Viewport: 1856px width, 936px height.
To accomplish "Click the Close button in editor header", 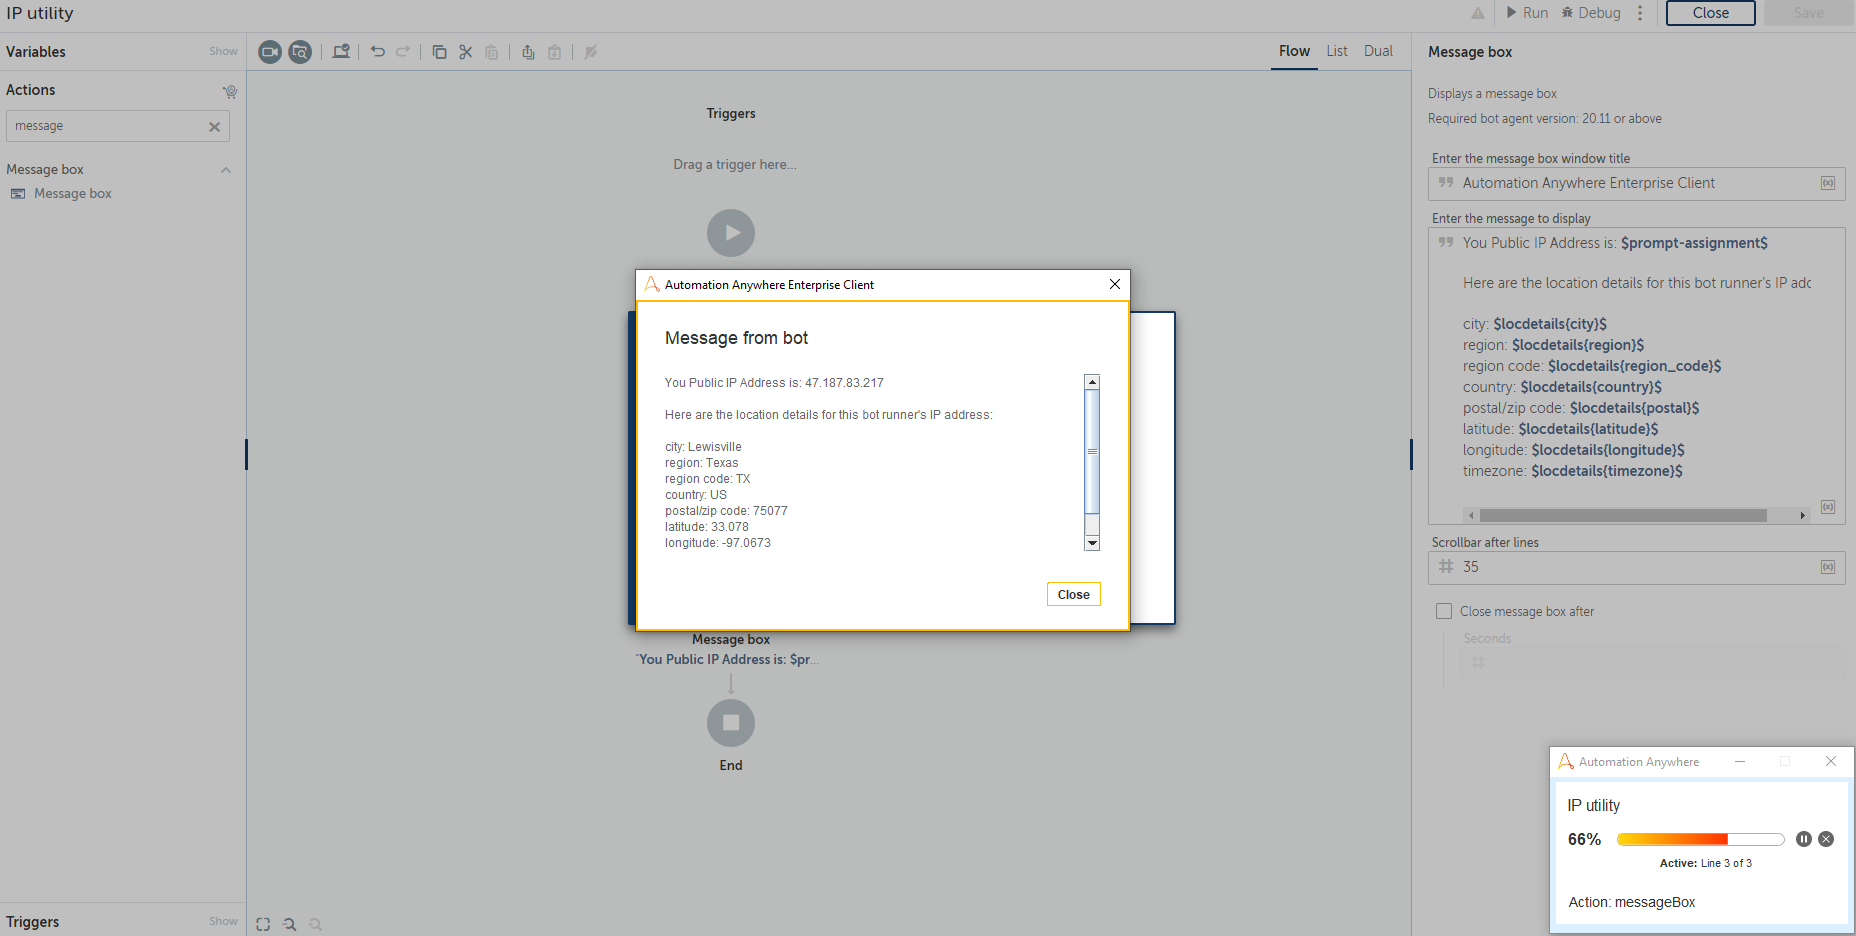I will pyautogui.click(x=1710, y=13).
